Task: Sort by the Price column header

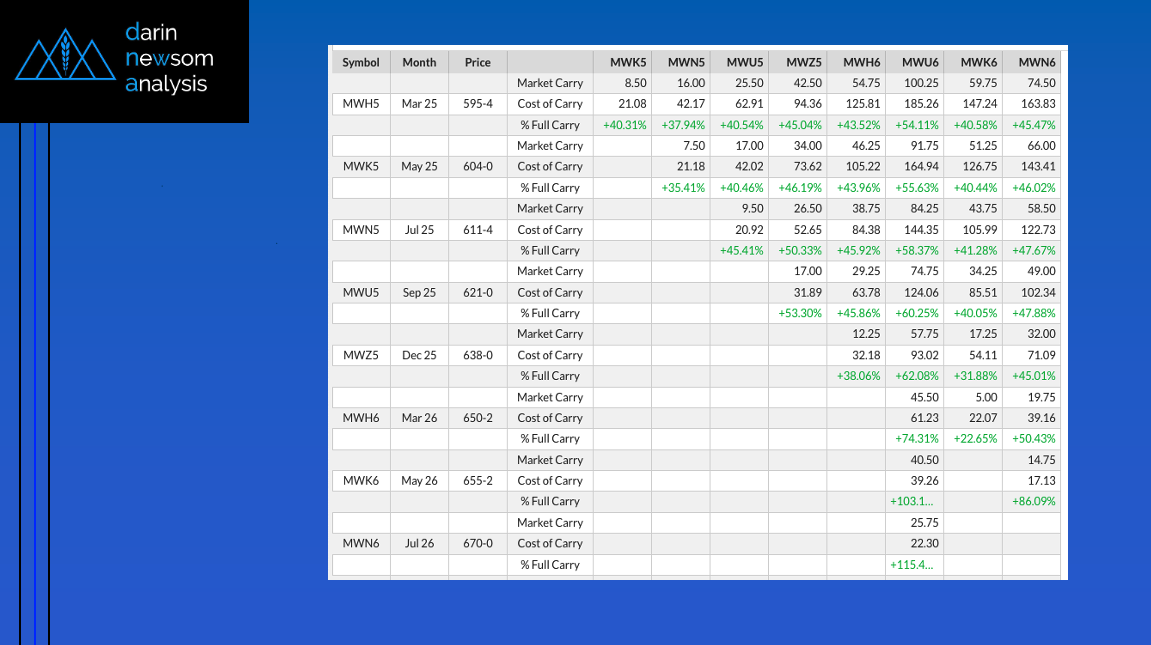Action: tap(478, 62)
